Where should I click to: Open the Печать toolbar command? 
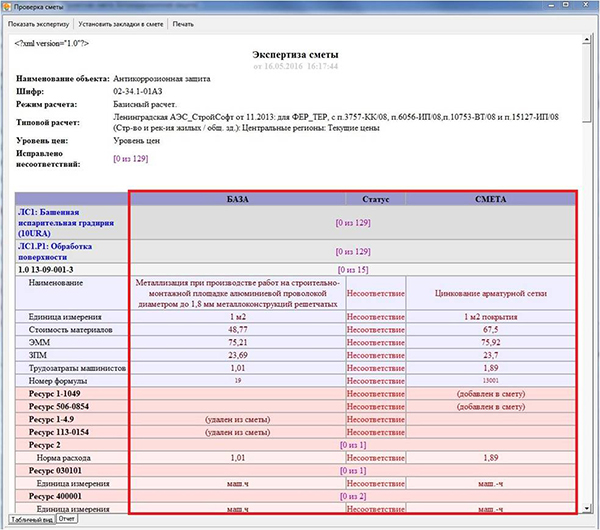pyautogui.click(x=183, y=24)
